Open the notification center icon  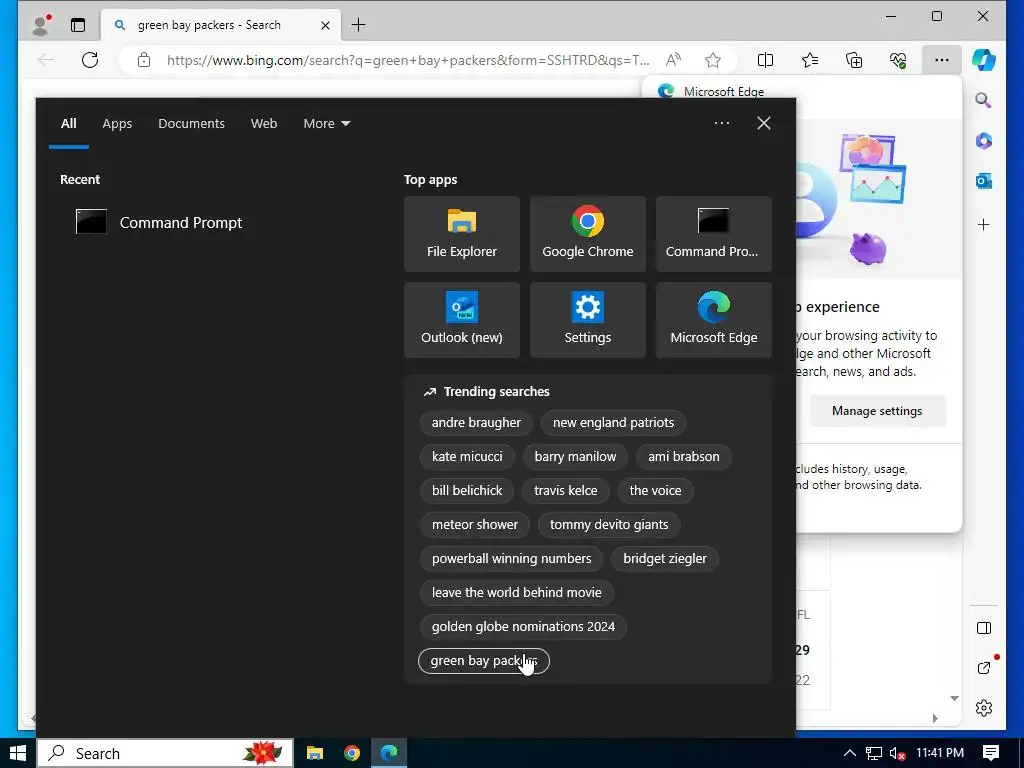991,753
